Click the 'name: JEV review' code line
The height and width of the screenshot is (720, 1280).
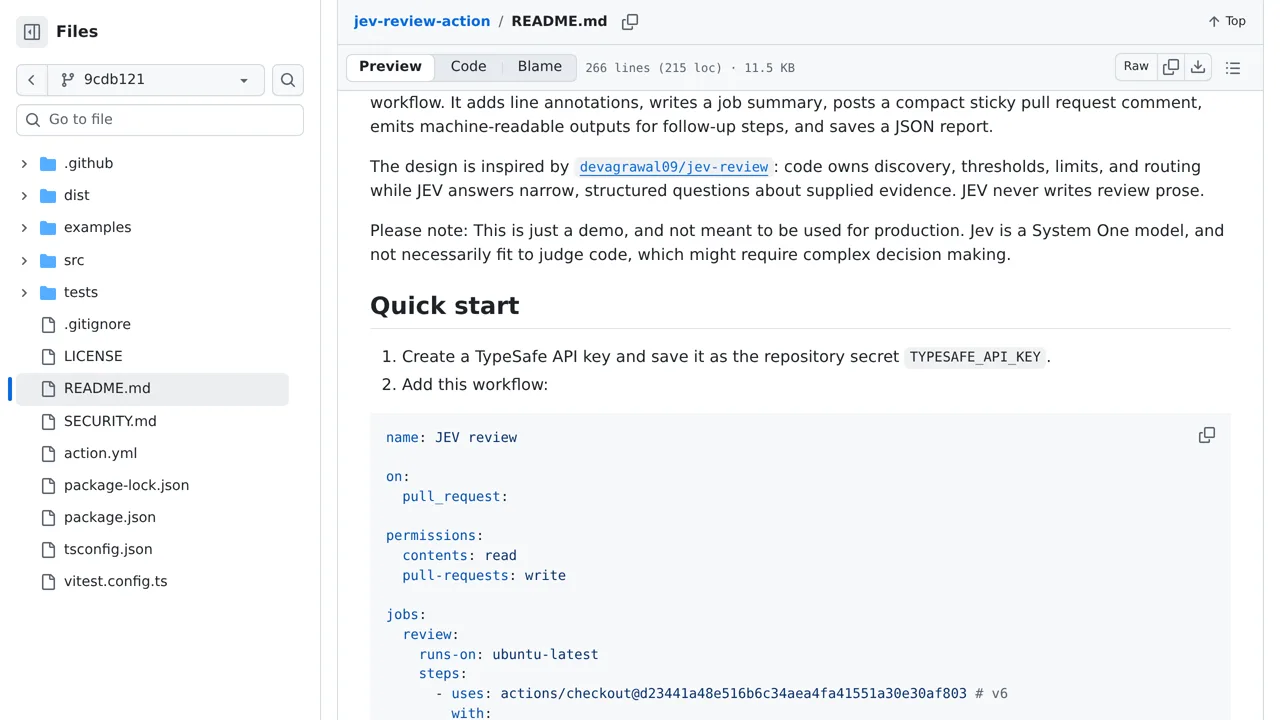click(451, 437)
